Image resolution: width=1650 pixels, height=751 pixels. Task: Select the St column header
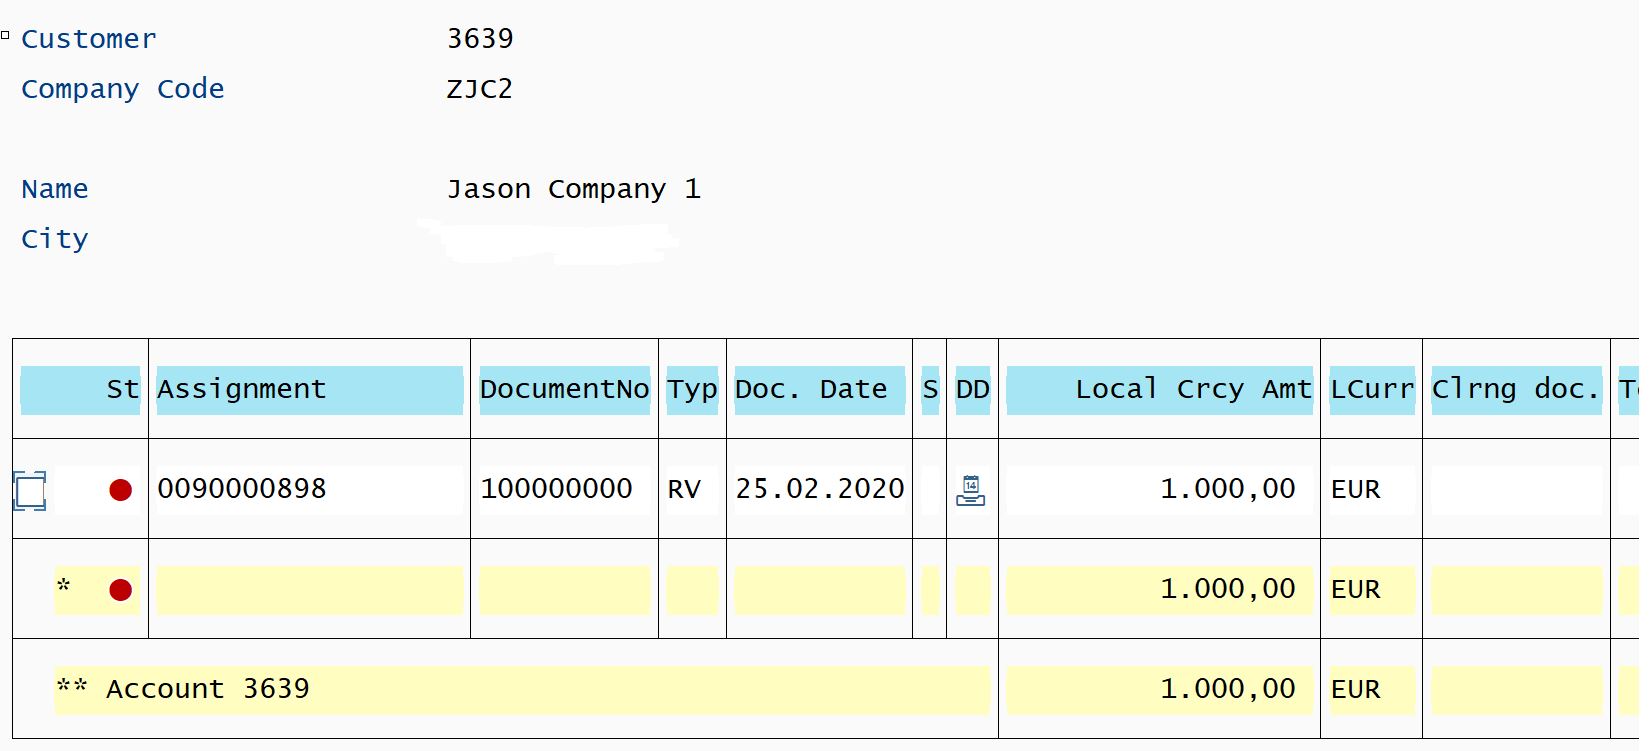click(x=80, y=390)
